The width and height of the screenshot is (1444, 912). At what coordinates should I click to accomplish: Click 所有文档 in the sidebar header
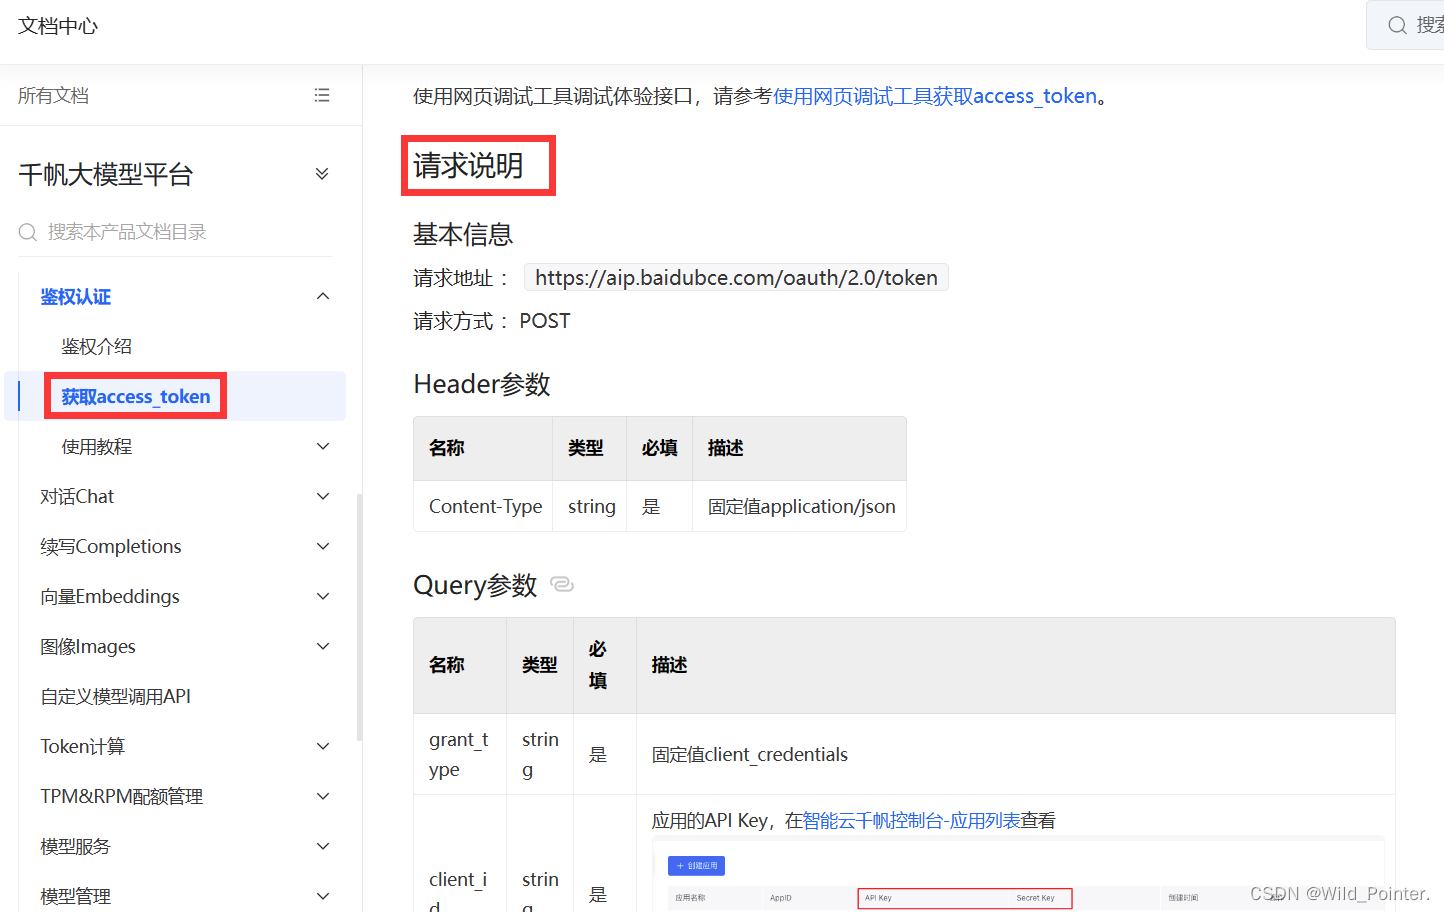(x=53, y=95)
